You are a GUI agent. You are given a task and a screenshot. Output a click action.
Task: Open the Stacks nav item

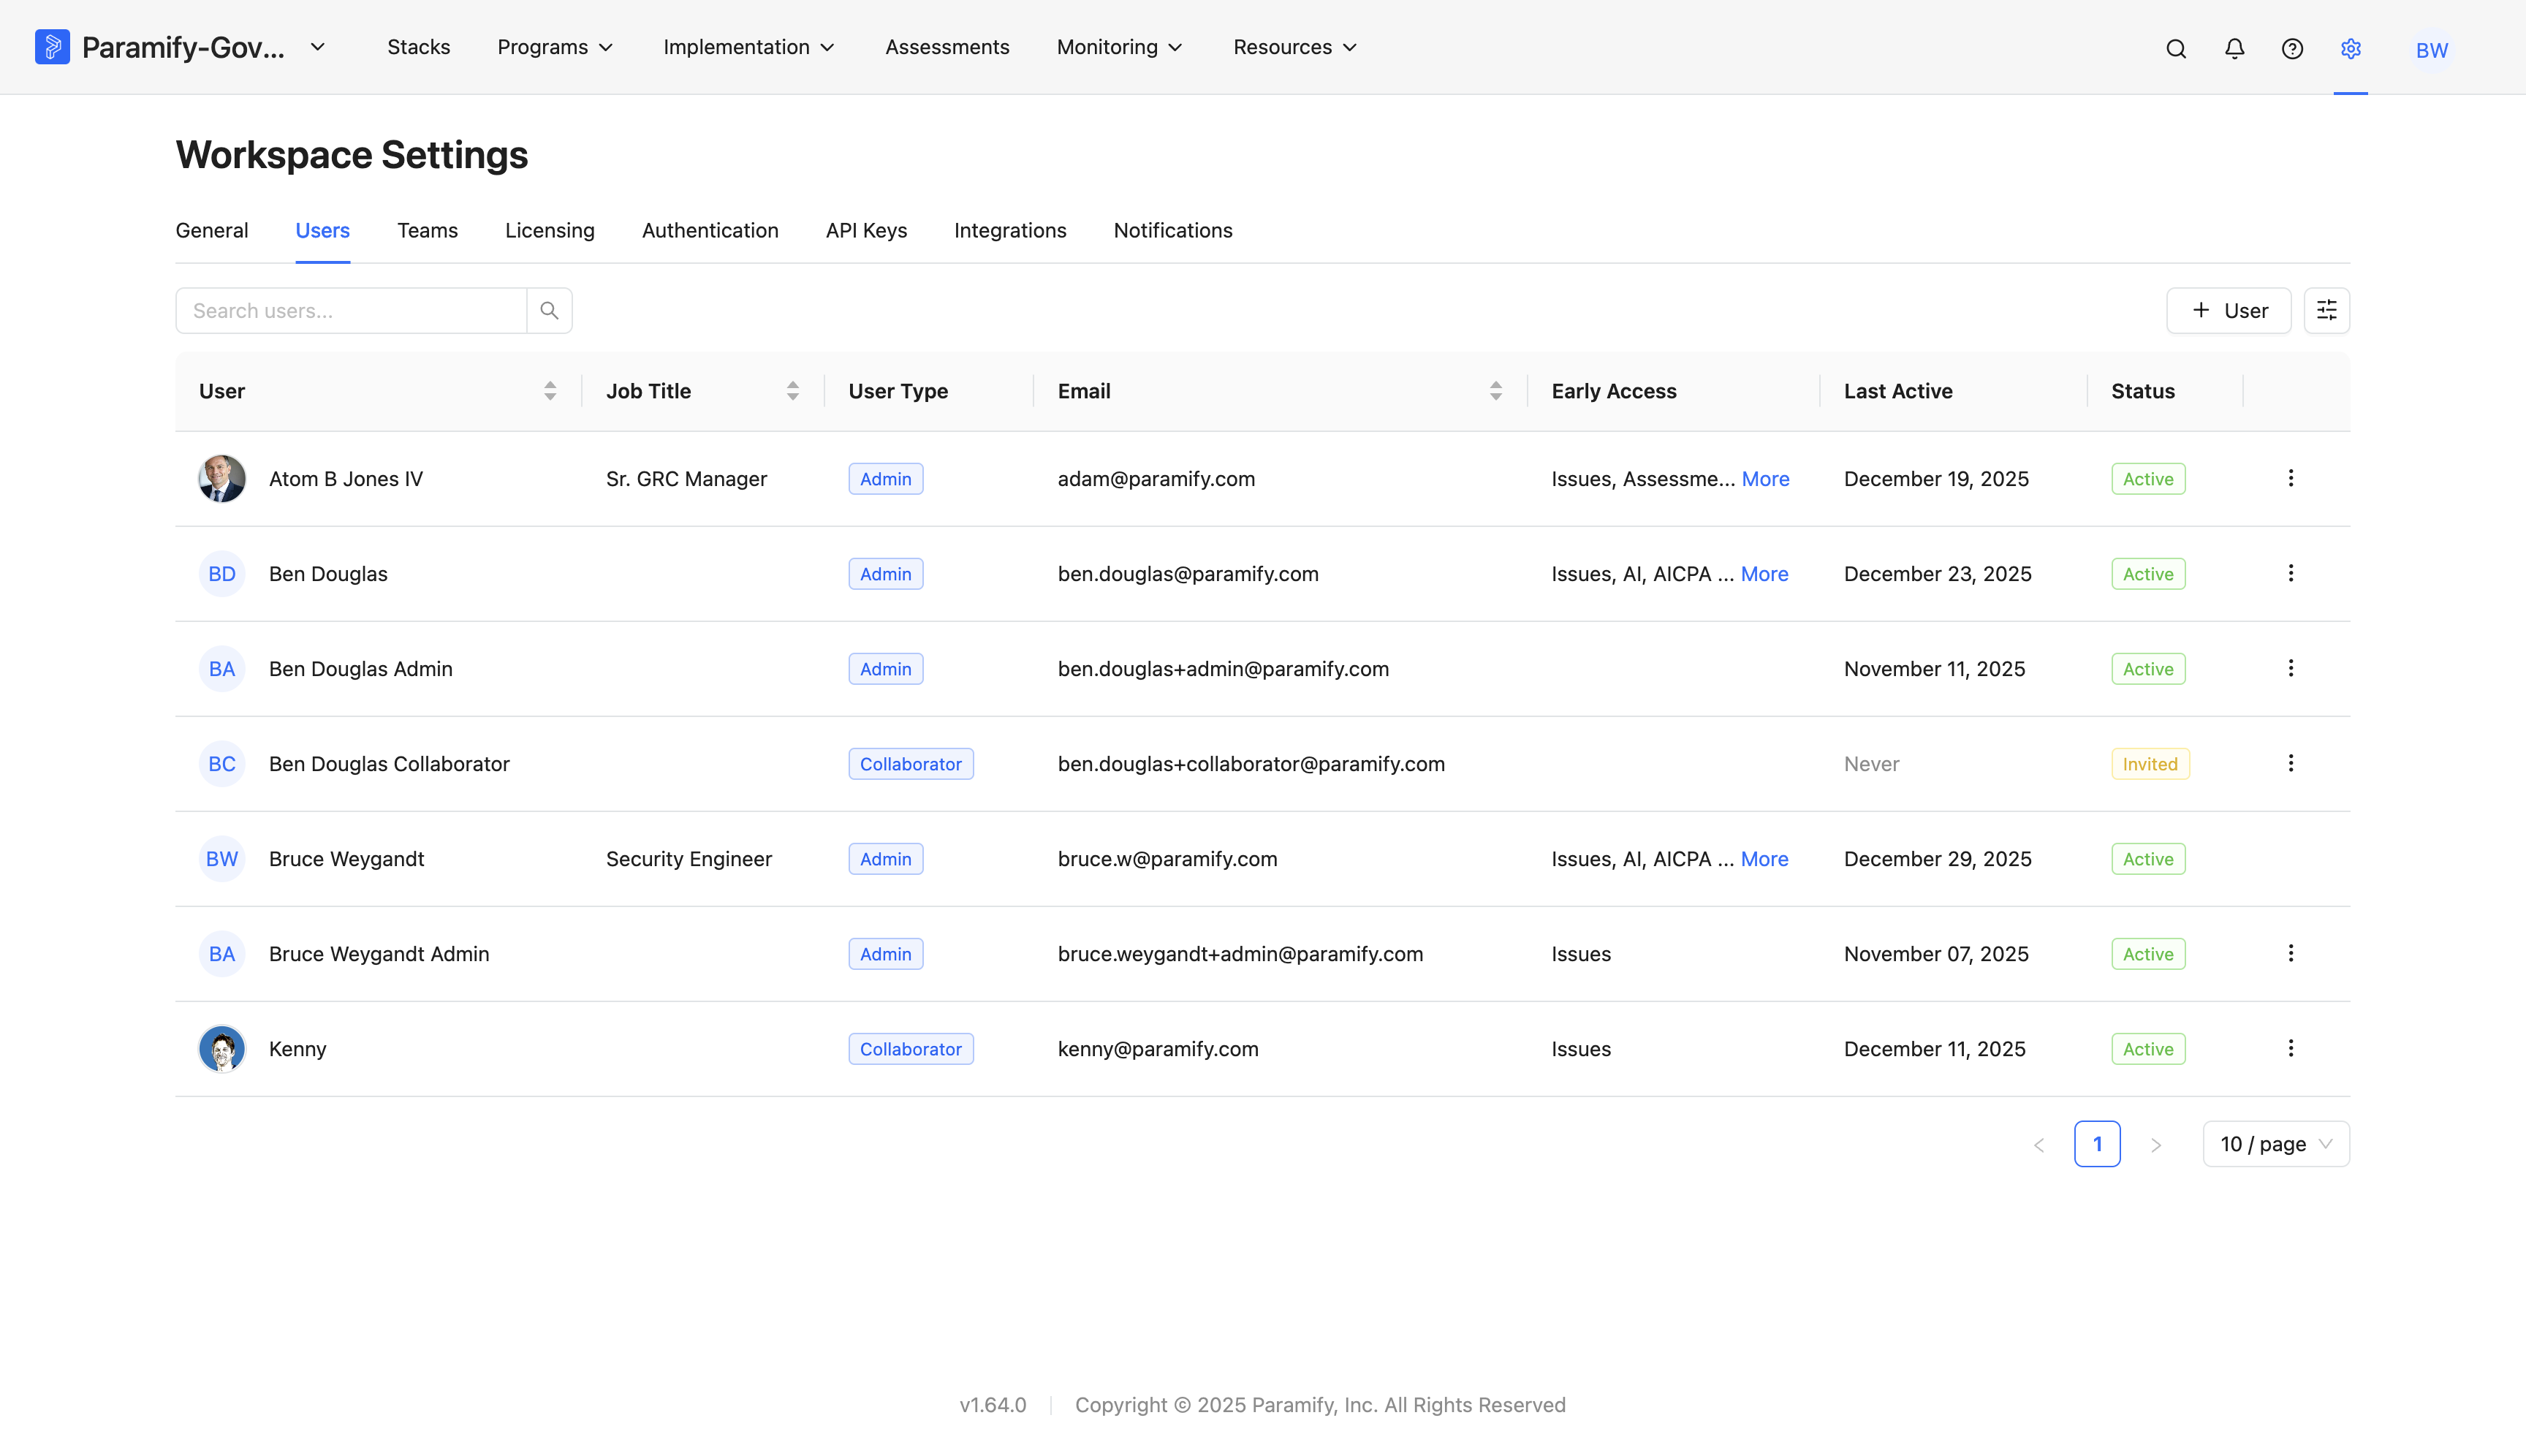coord(419,47)
